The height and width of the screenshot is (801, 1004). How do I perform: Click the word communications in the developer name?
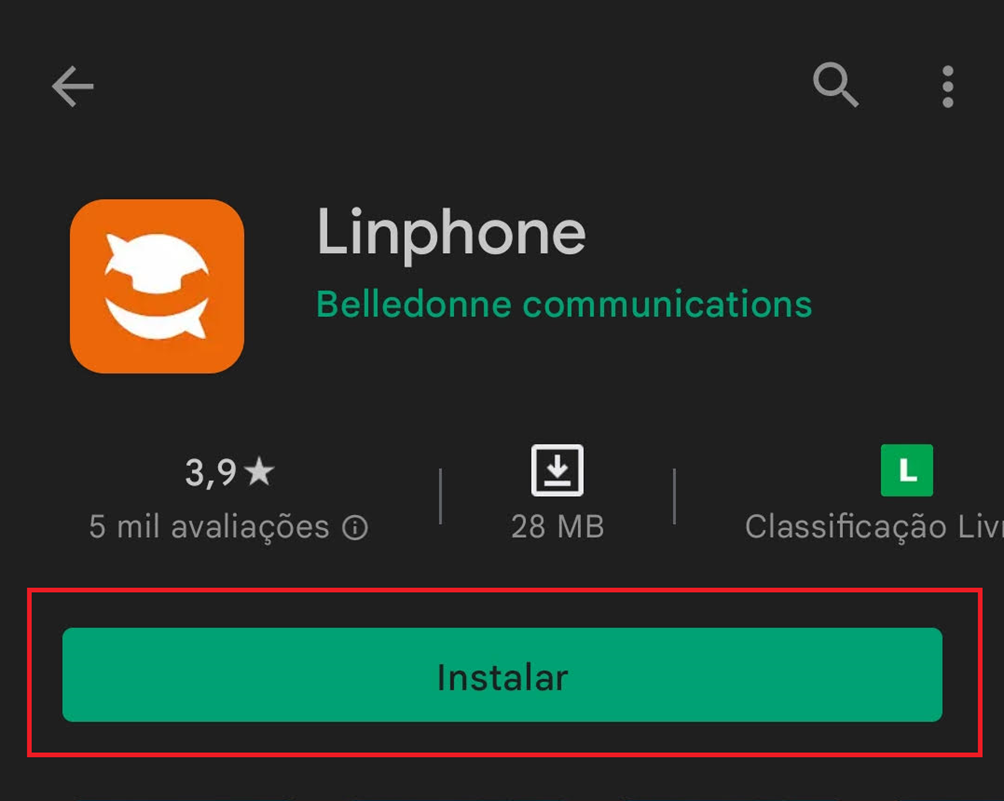pyautogui.click(x=667, y=303)
